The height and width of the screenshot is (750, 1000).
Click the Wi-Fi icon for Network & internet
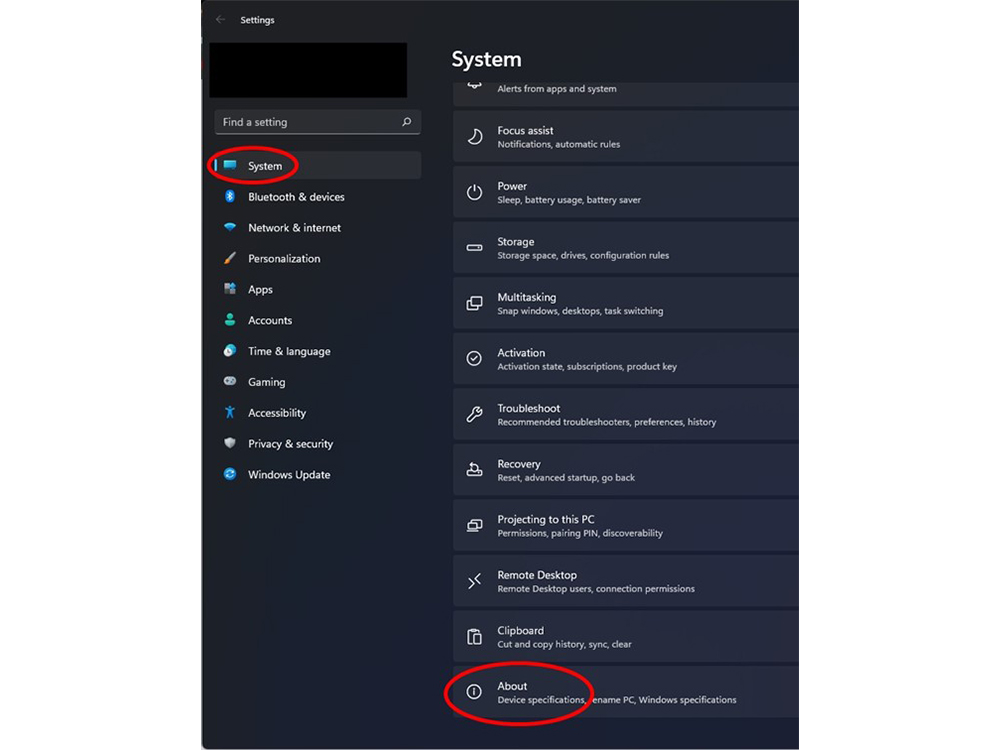click(230, 227)
